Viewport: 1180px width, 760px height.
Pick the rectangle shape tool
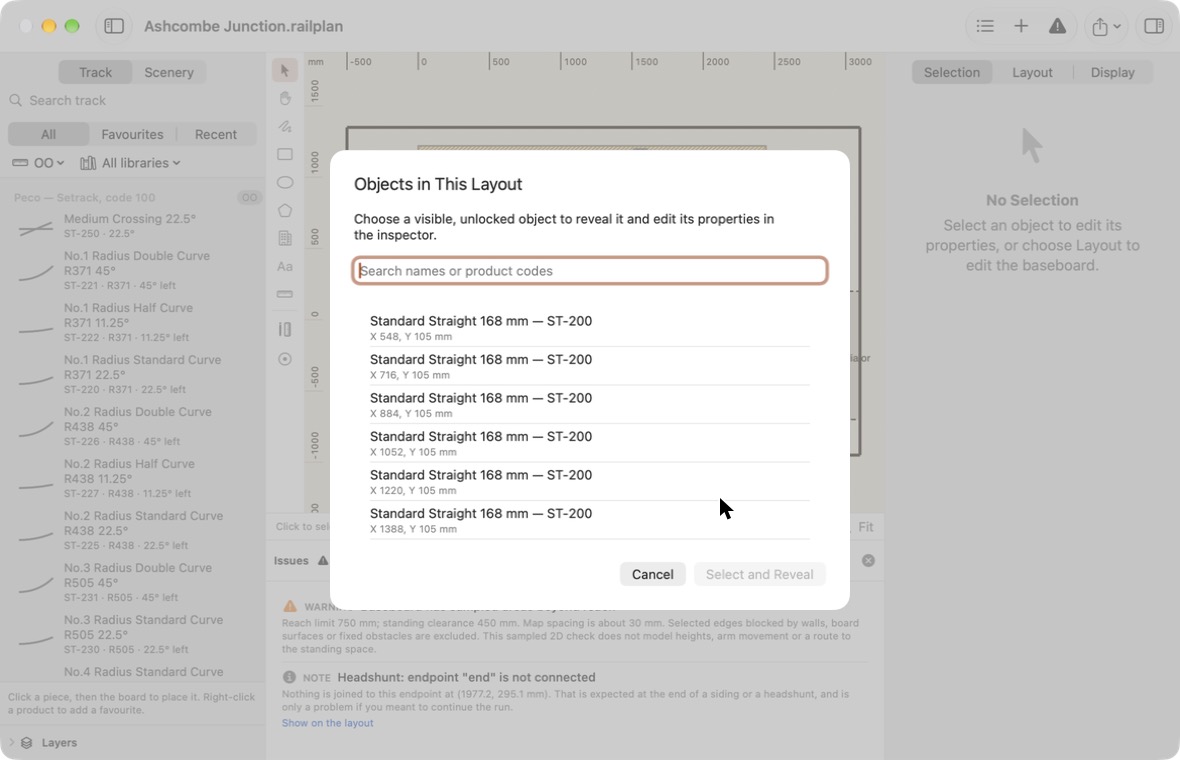click(x=284, y=154)
